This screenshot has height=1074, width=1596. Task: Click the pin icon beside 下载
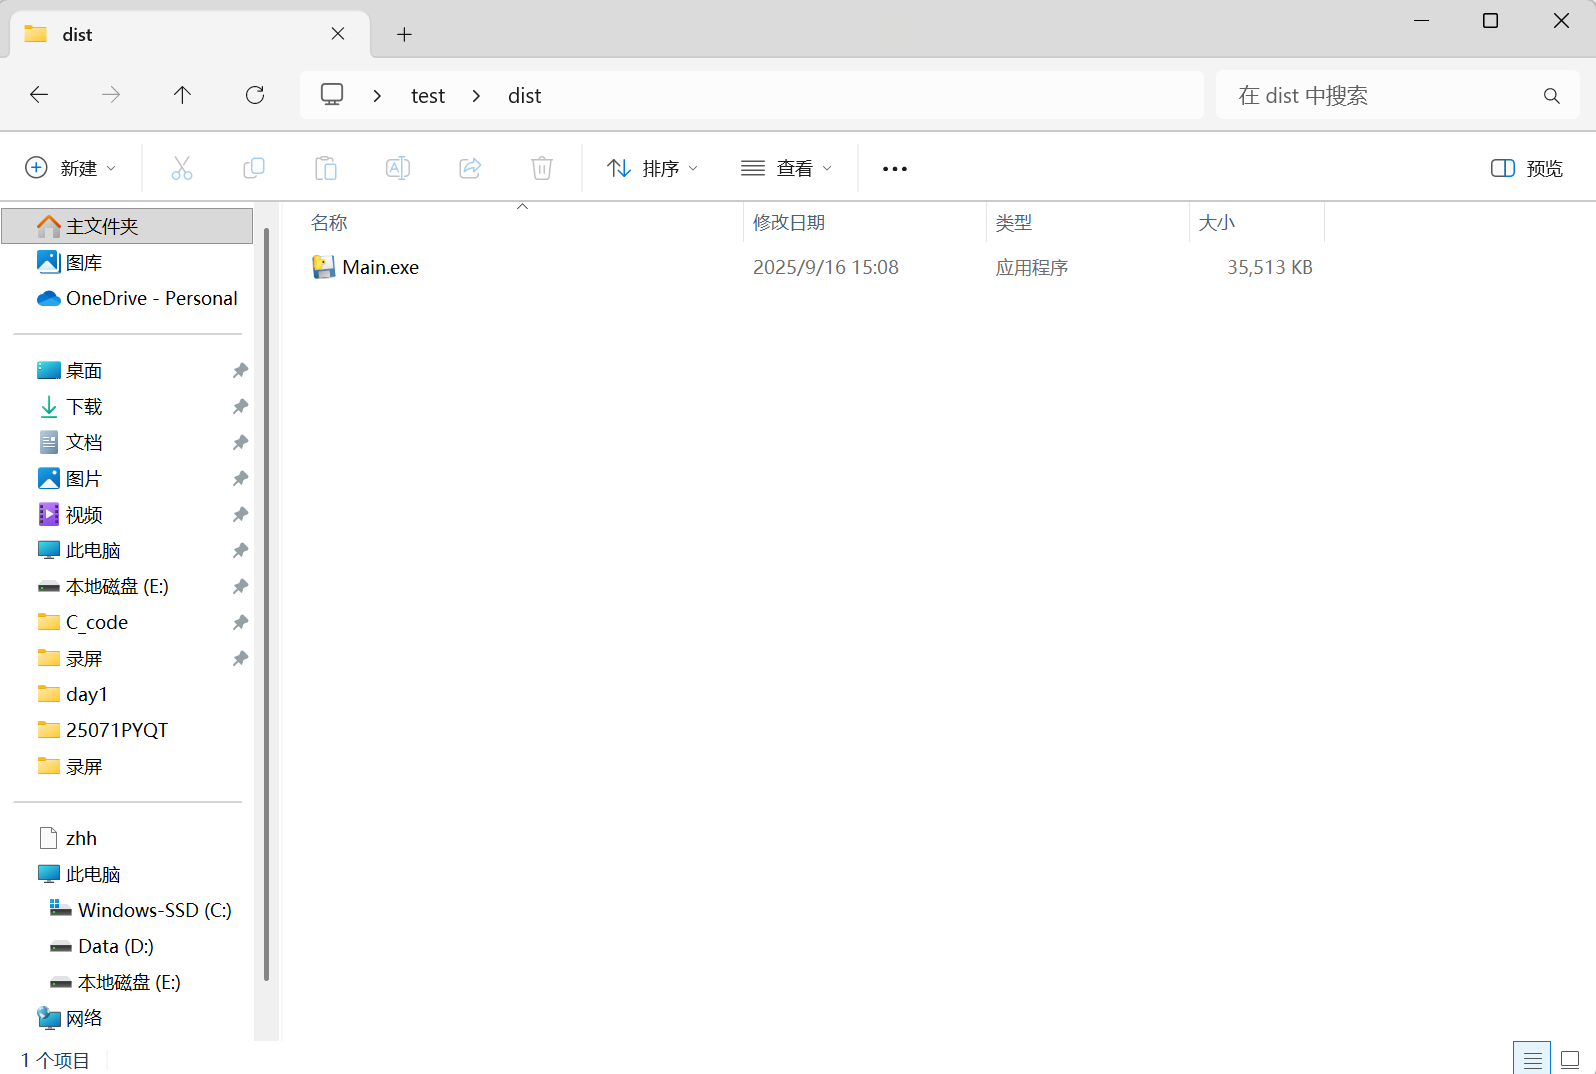[x=240, y=407]
